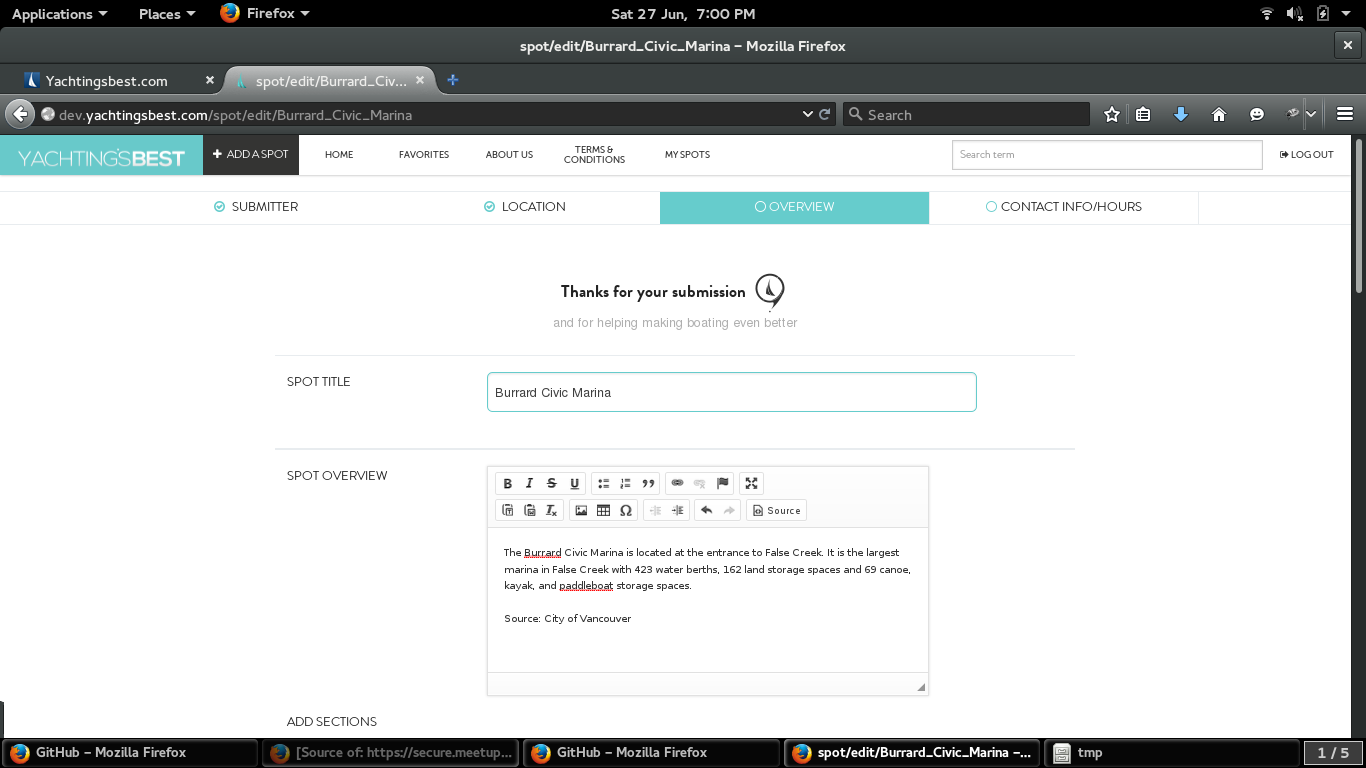
Task: Open the Places menu in top panel
Action: pos(166,14)
